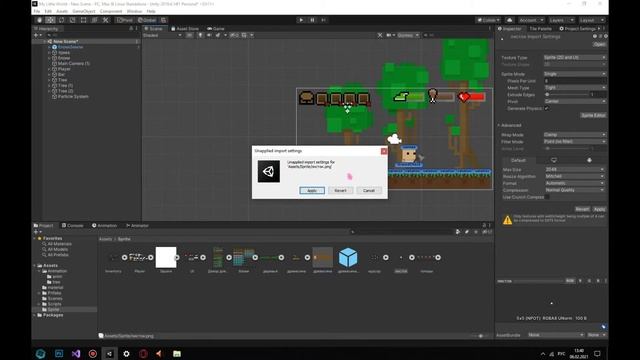Open Sprite Mode dropdown

point(575,74)
